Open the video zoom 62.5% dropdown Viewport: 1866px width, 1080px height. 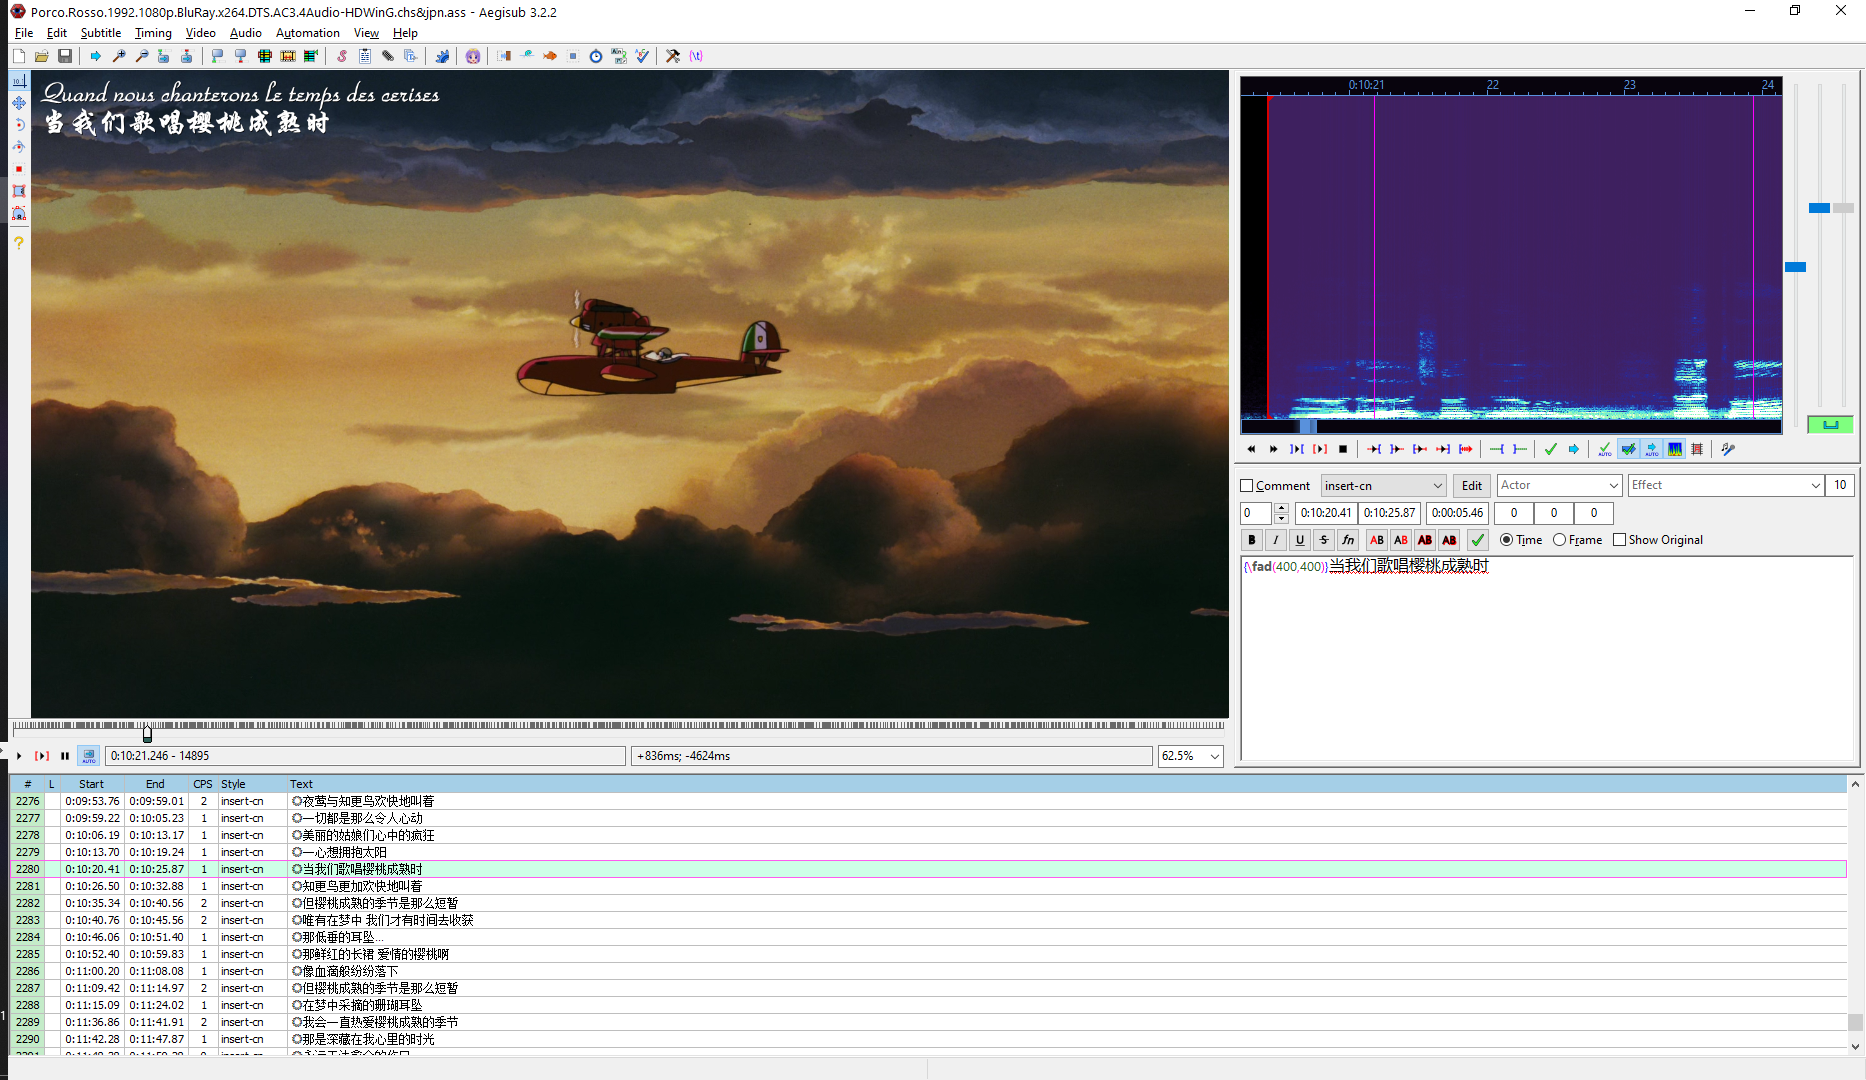[x=1190, y=756]
